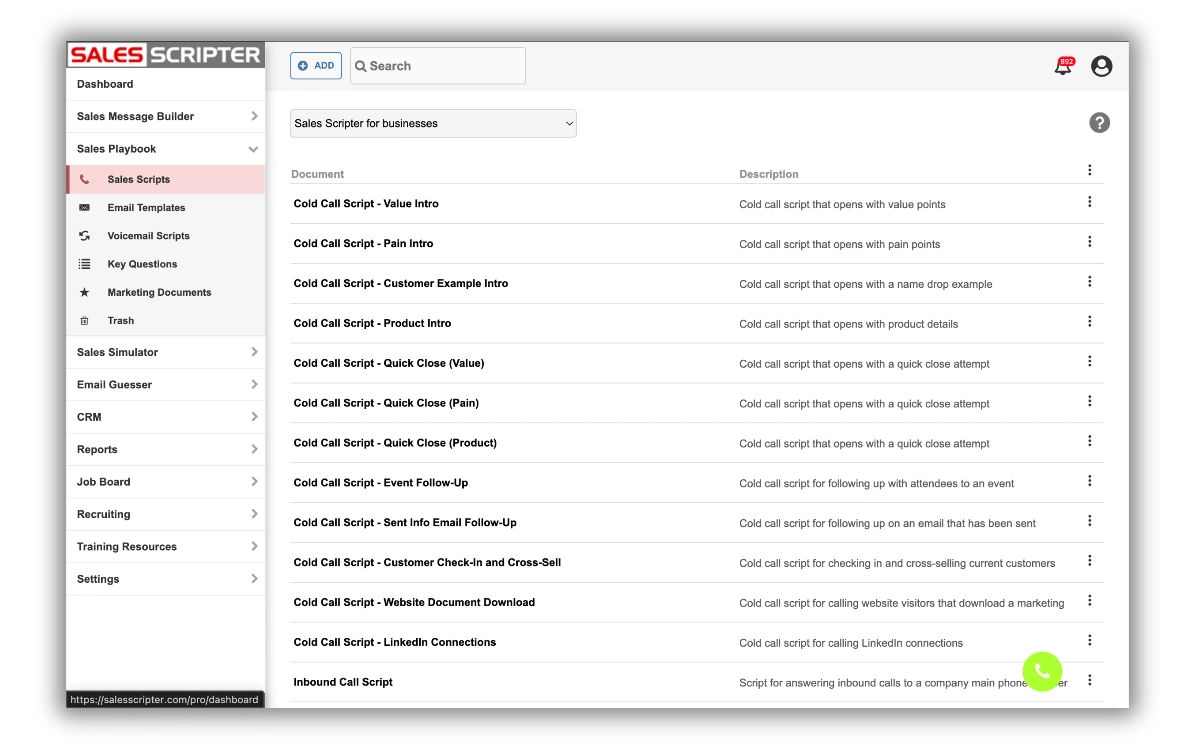Open Cold Call Script - Pain Intro
This screenshot has width=1200, height=750.
point(363,244)
